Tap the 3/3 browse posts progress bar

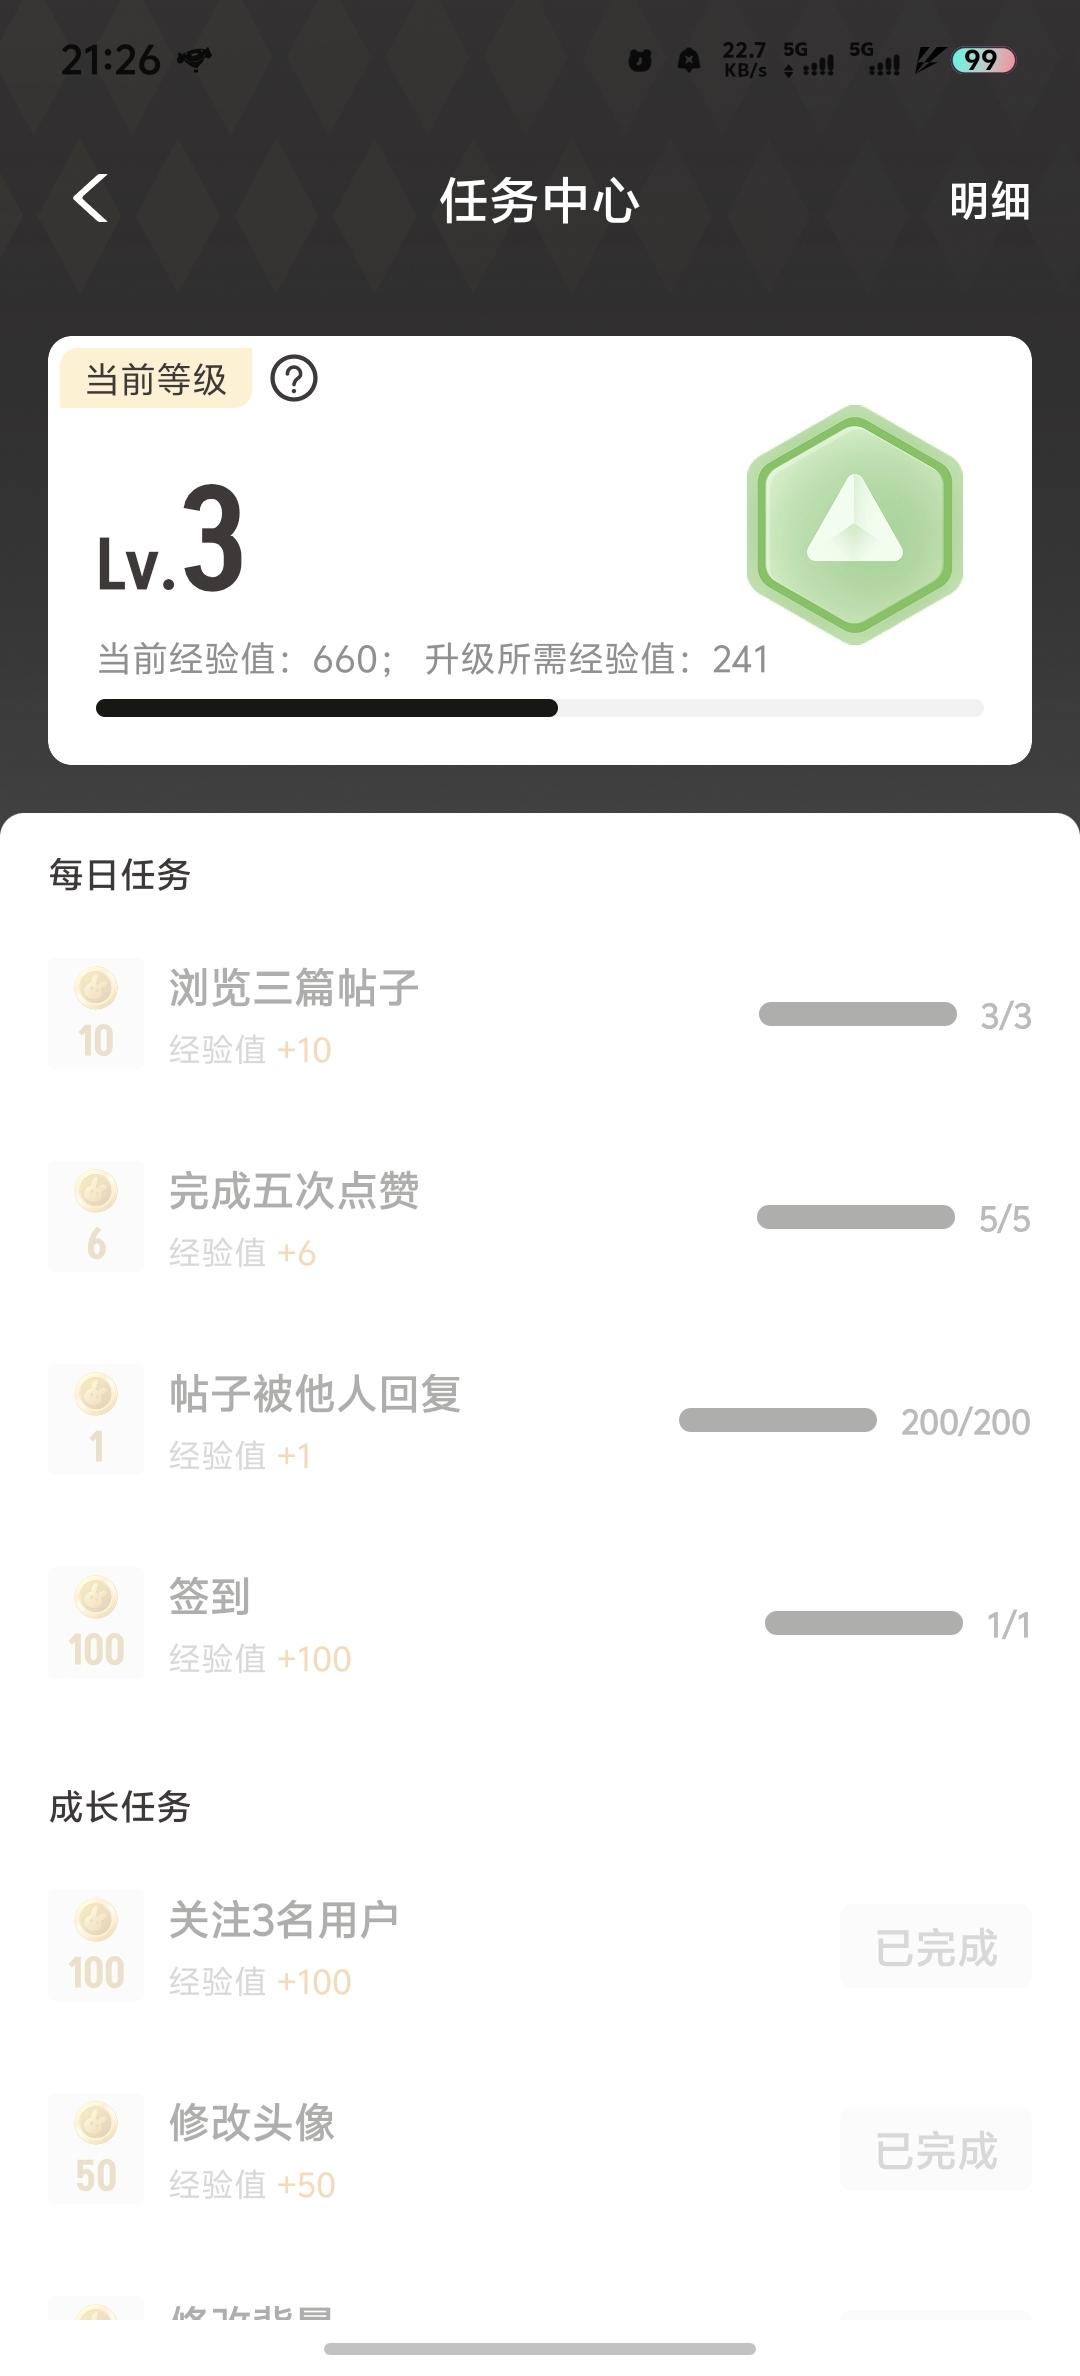(x=858, y=1015)
